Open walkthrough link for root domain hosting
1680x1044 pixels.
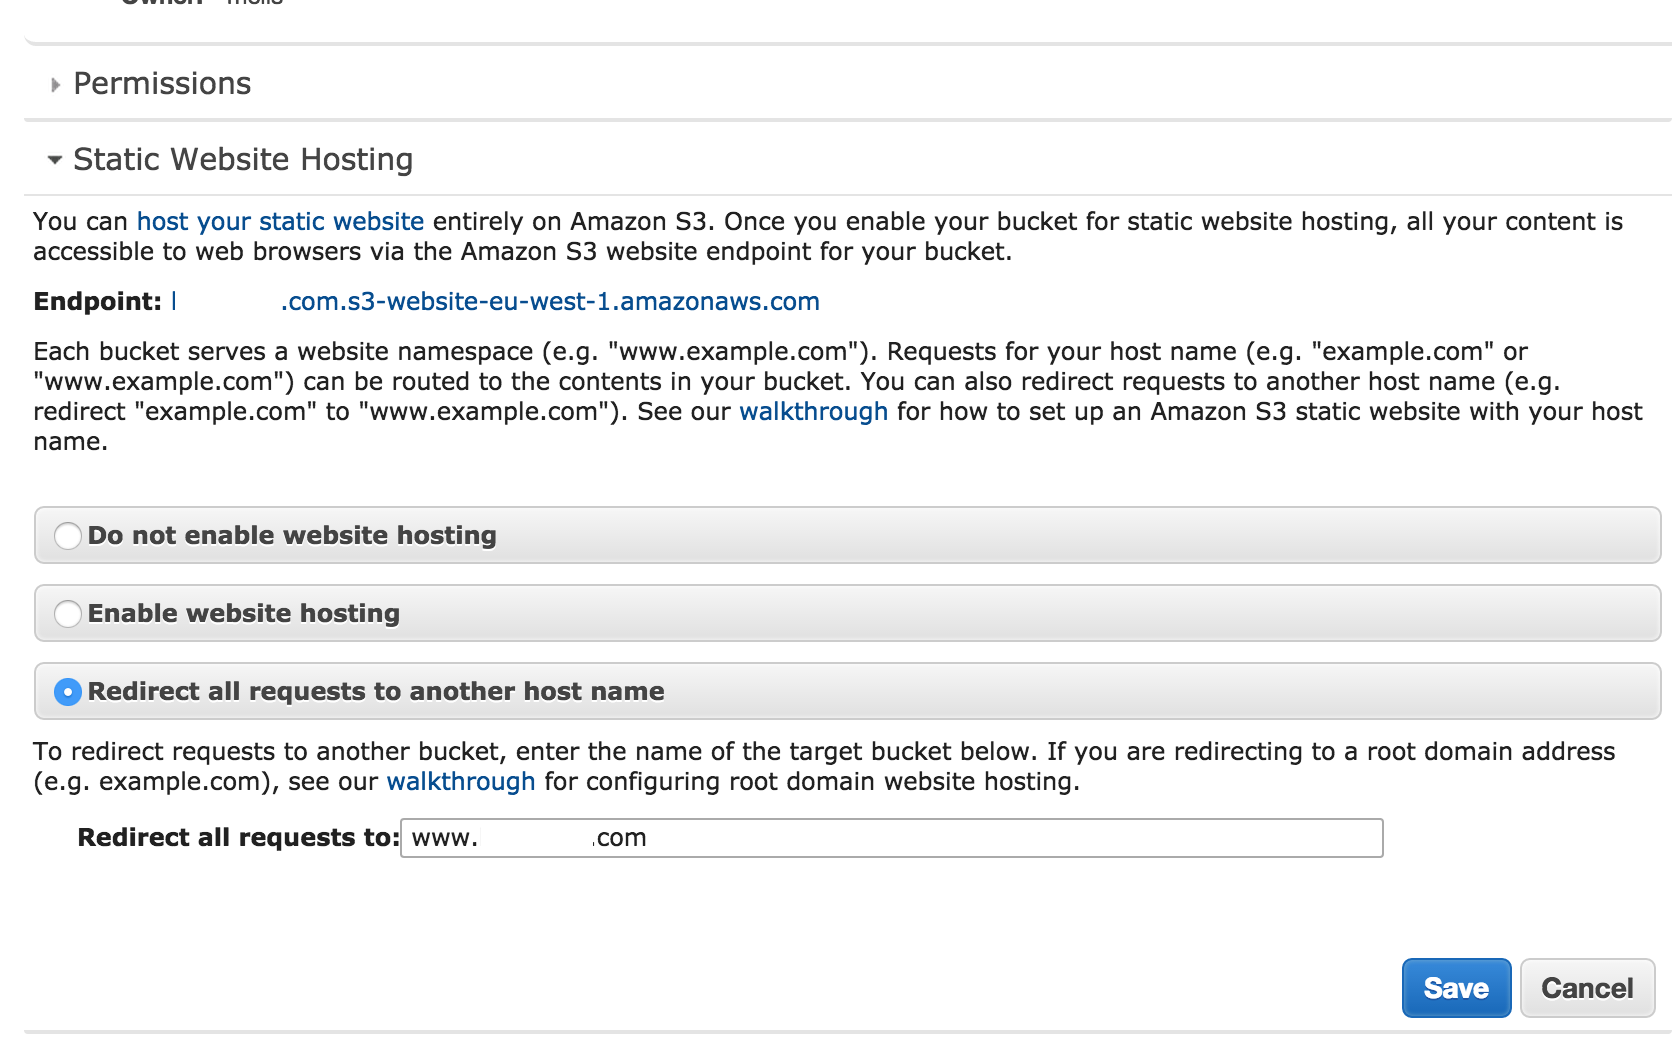point(461,782)
